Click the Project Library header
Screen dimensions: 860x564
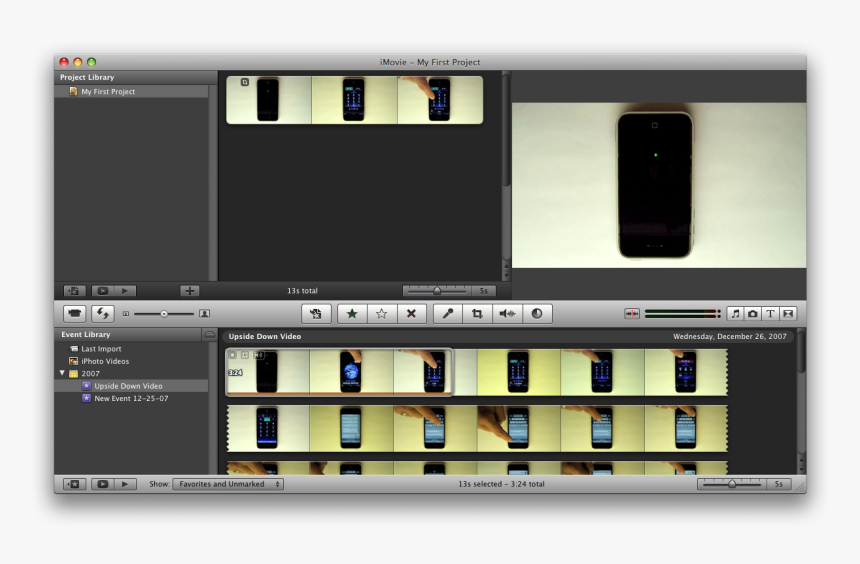click(x=136, y=77)
